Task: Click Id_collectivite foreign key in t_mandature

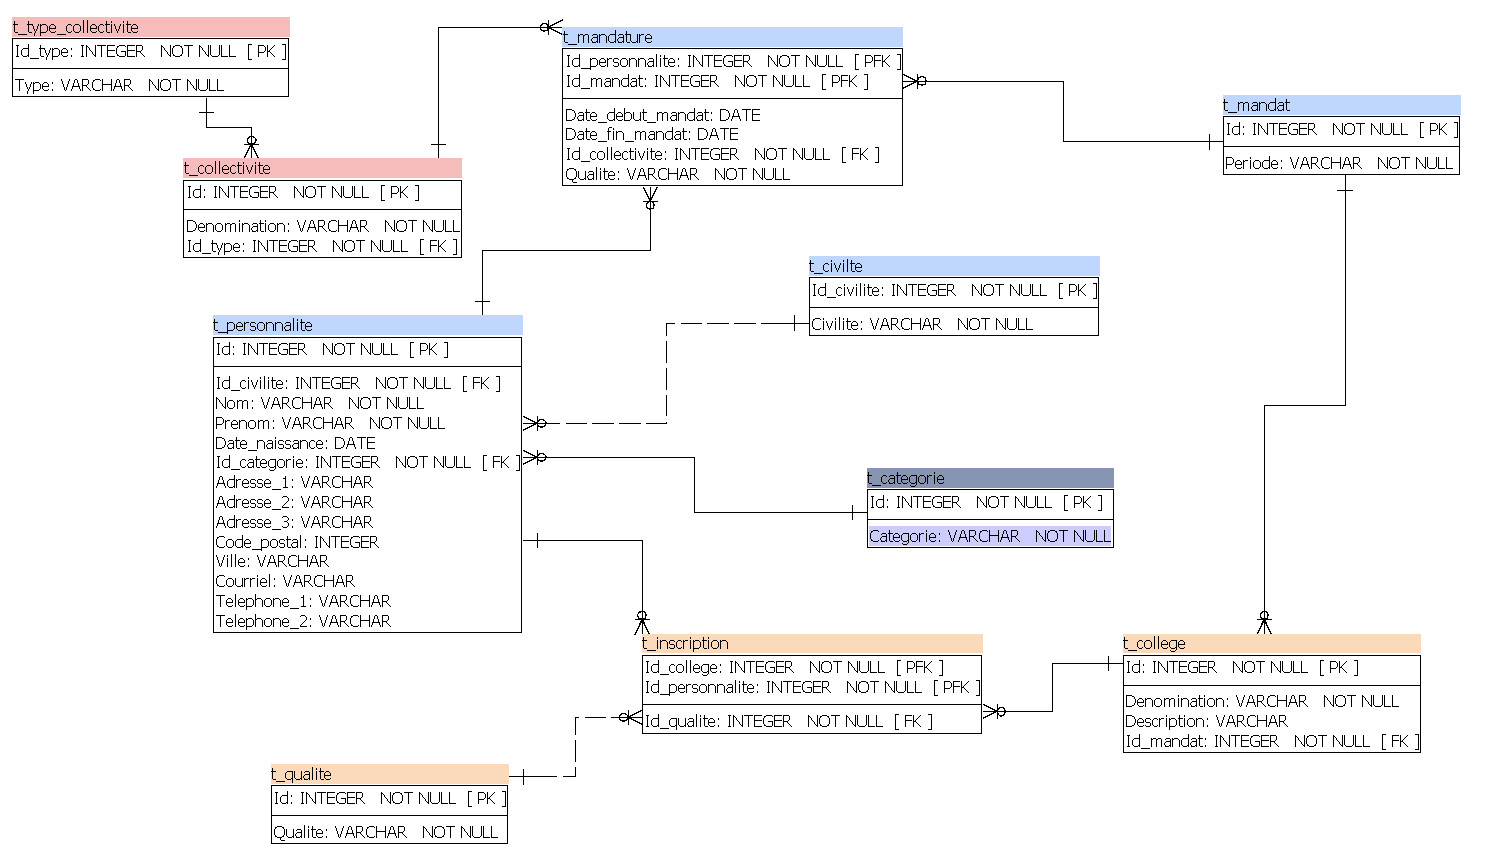Action: tap(723, 154)
